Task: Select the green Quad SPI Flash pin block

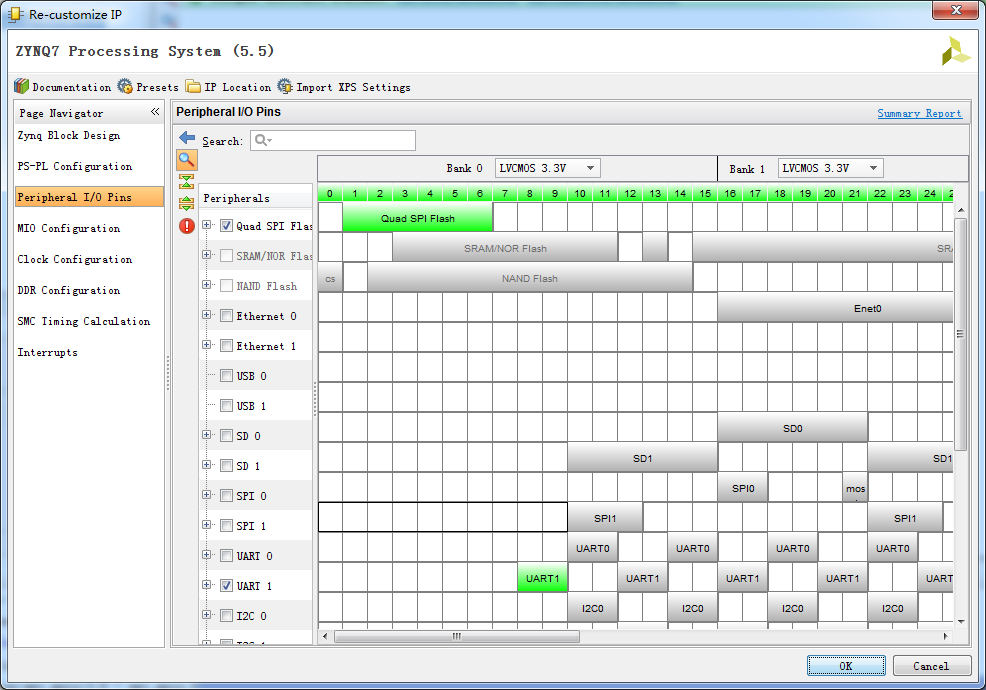Action: [x=418, y=218]
